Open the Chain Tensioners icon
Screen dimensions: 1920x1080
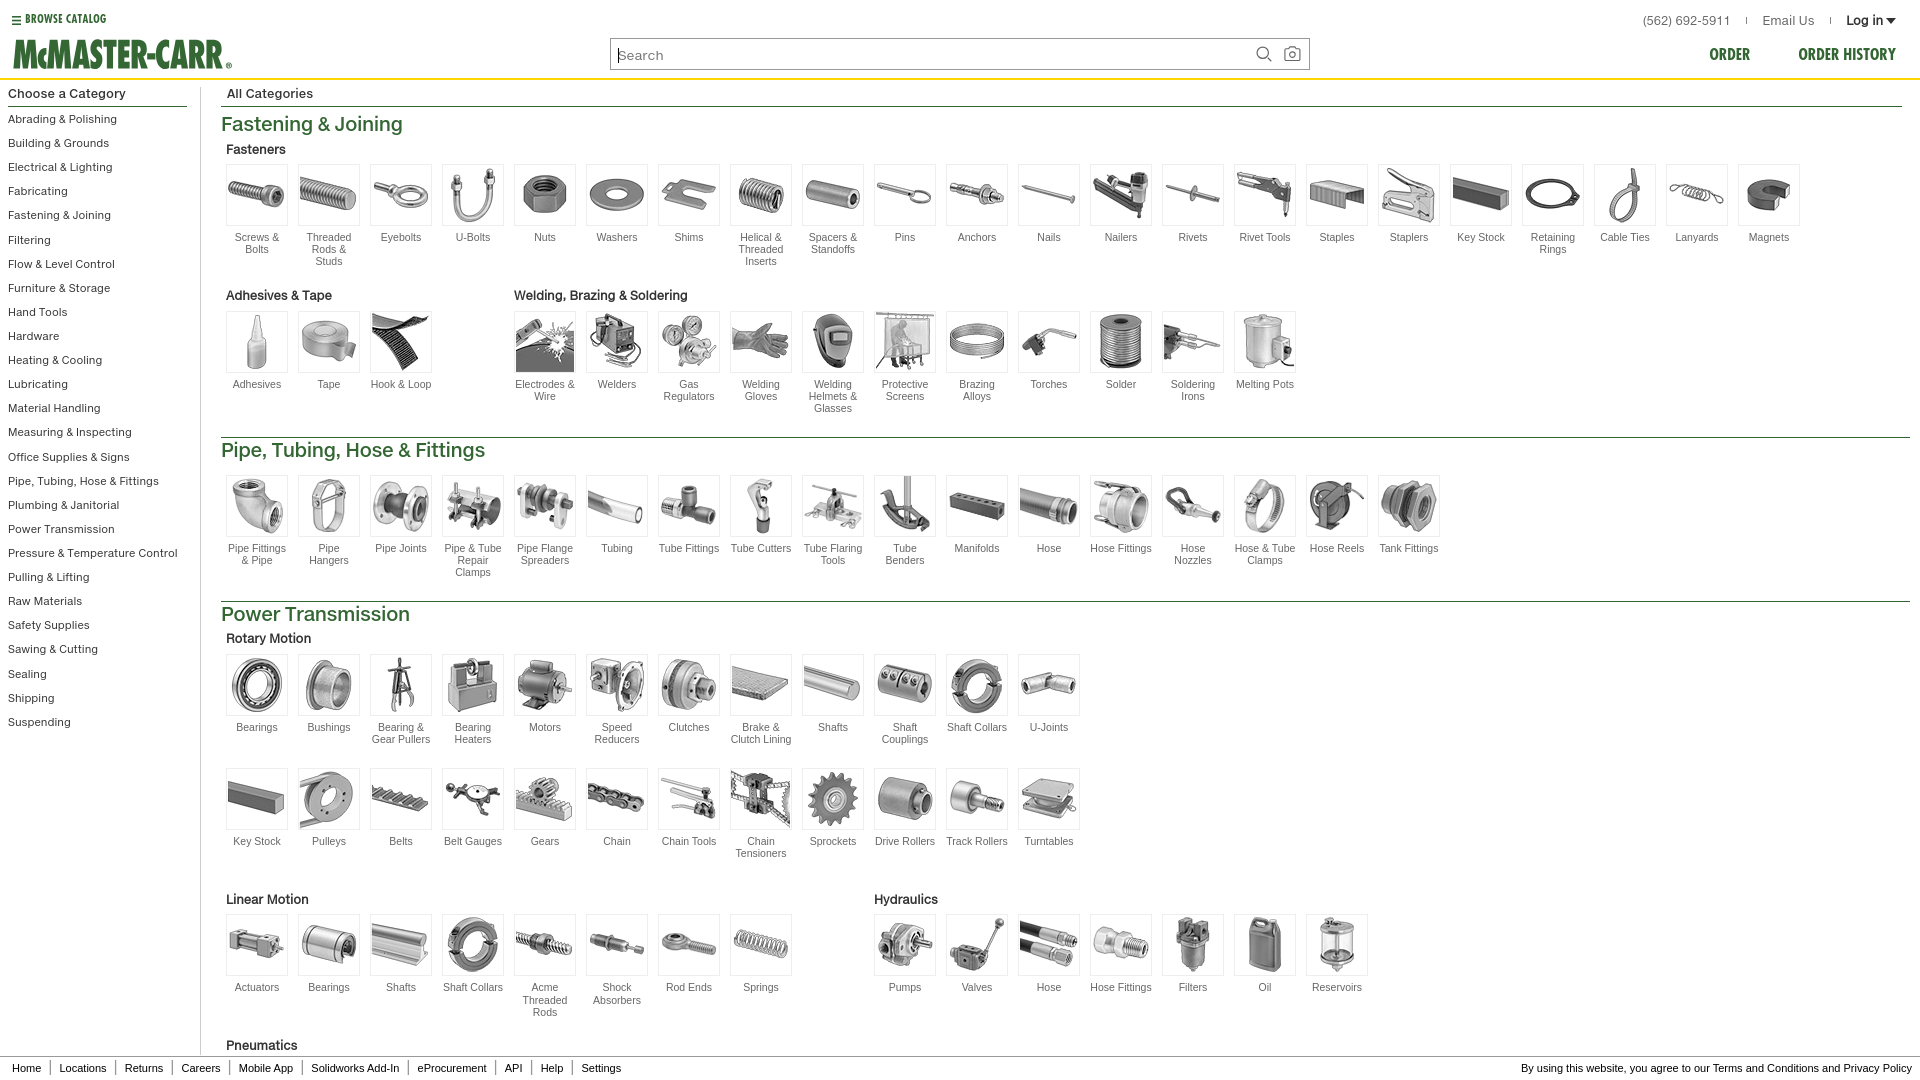pyautogui.click(x=761, y=799)
